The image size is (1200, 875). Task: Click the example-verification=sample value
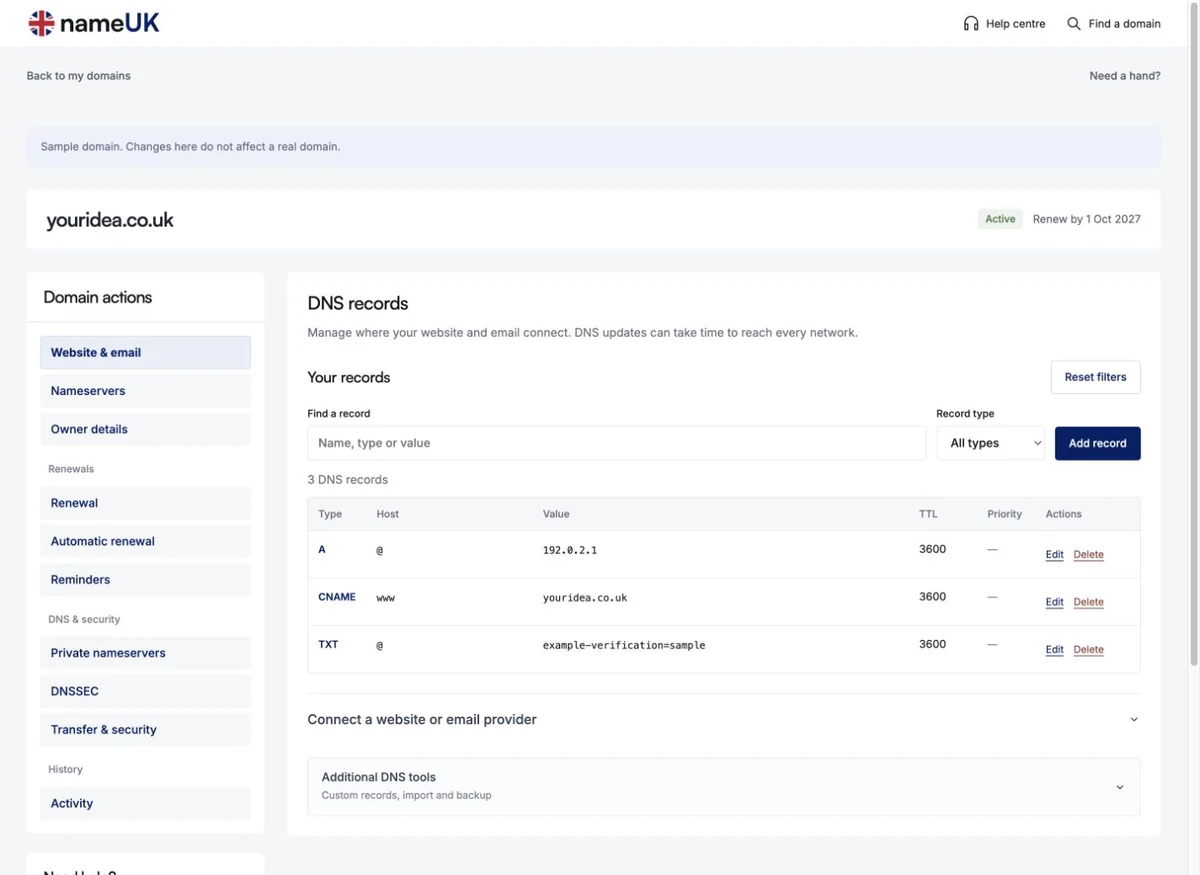pyautogui.click(x=624, y=646)
